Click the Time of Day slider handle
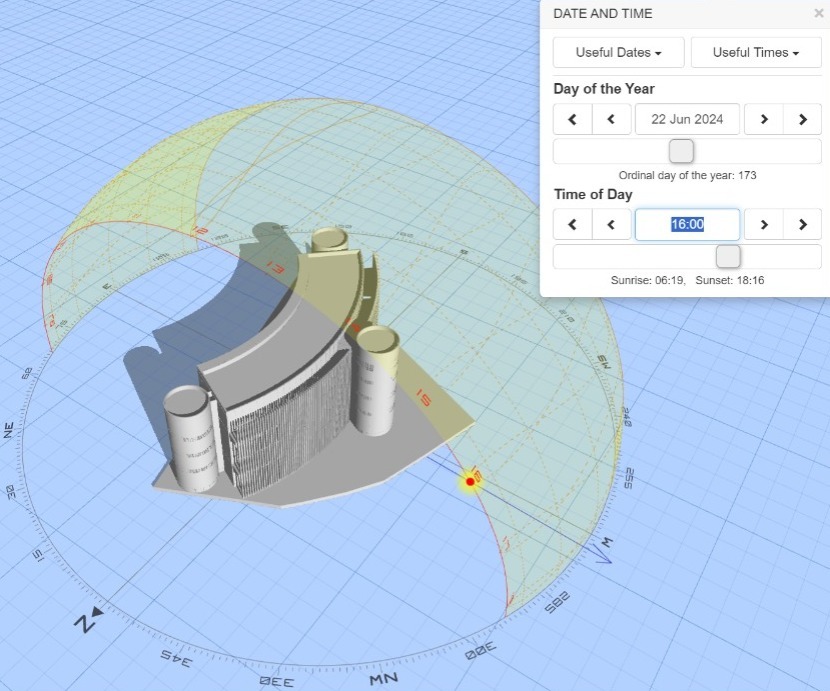 click(729, 256)
